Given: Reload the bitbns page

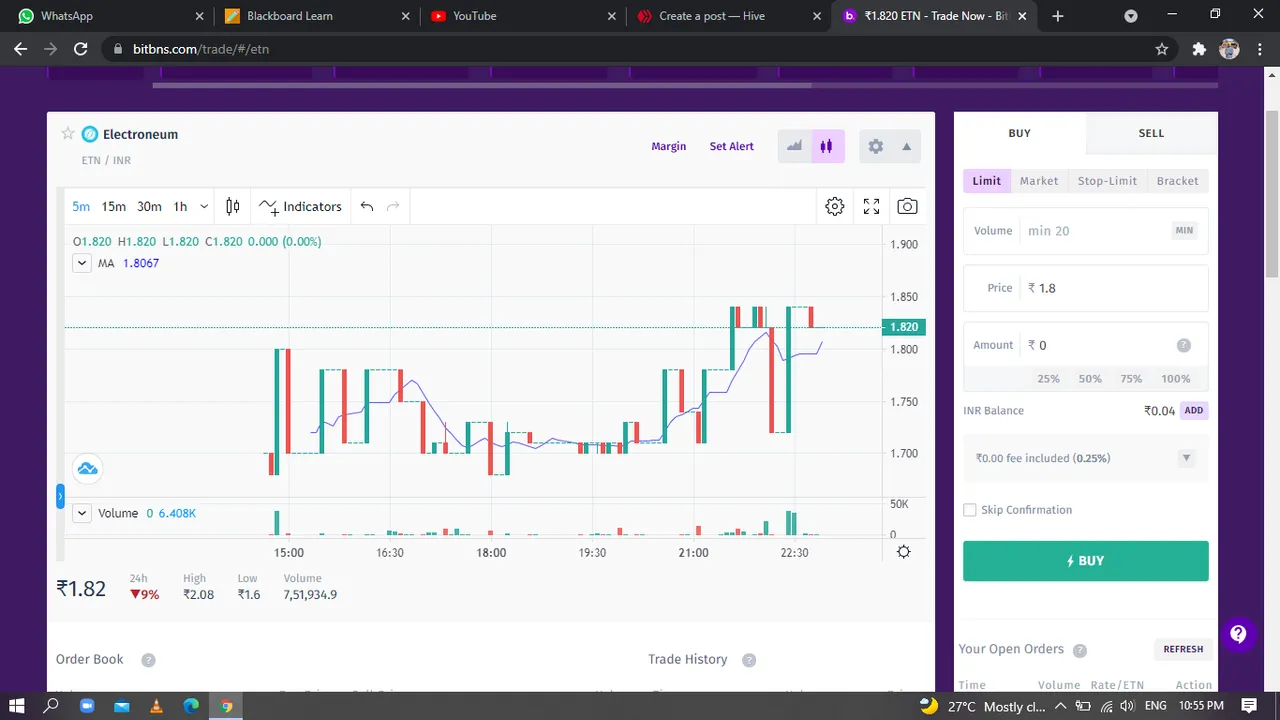Looking at the screenshot, I should (81, 49).
